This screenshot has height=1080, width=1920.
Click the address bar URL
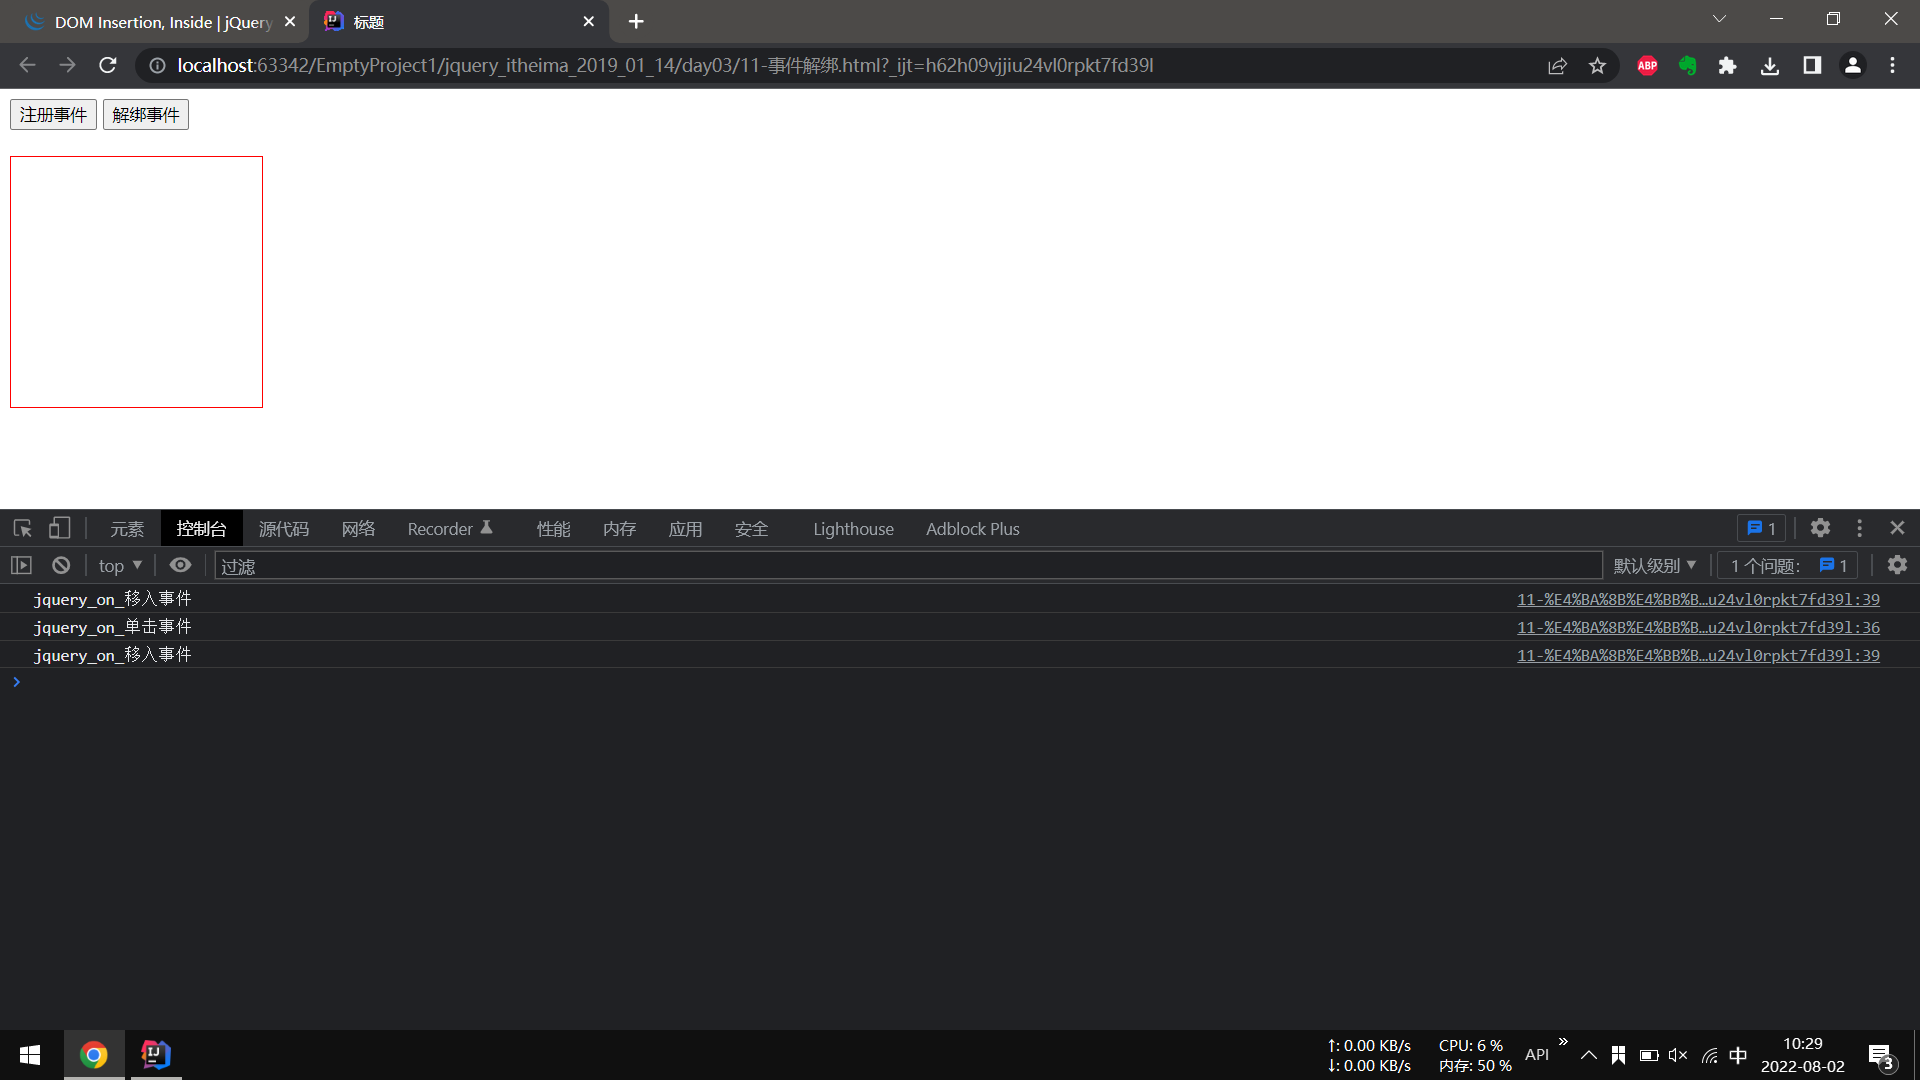pyautogui.click(x=665, y=65)
